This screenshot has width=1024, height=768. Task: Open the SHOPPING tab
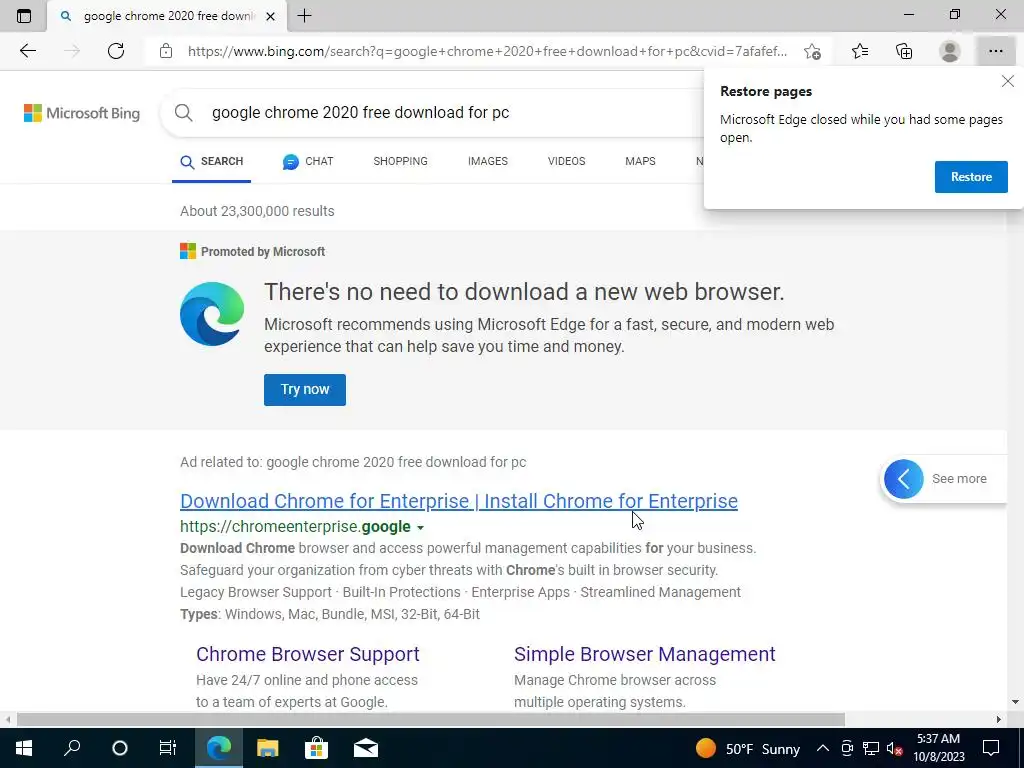pos(400,161)
